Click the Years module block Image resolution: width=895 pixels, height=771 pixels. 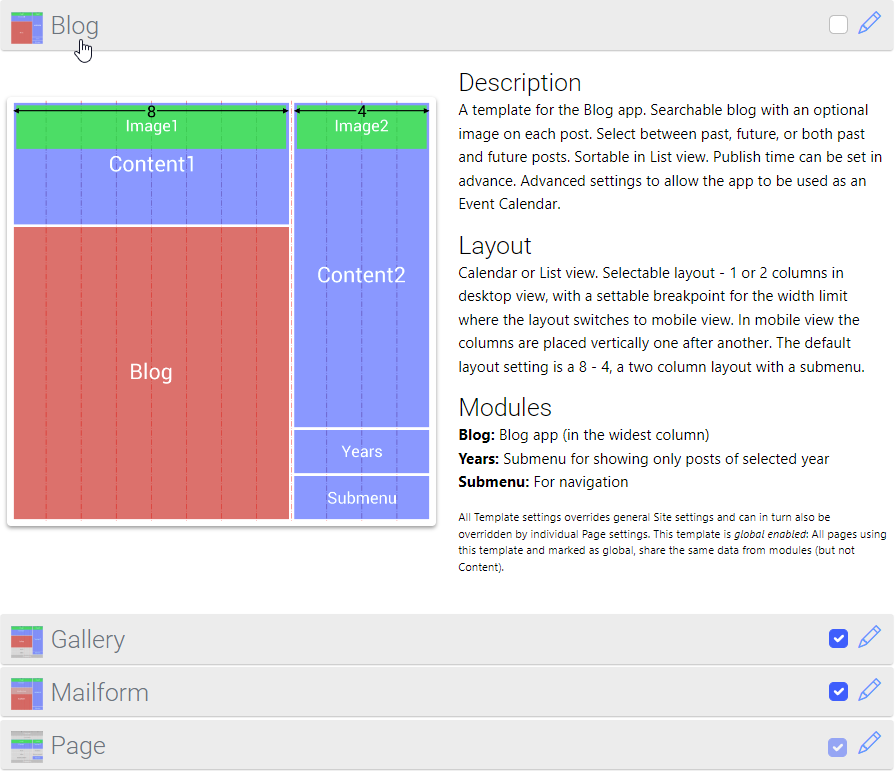(361, 452)
